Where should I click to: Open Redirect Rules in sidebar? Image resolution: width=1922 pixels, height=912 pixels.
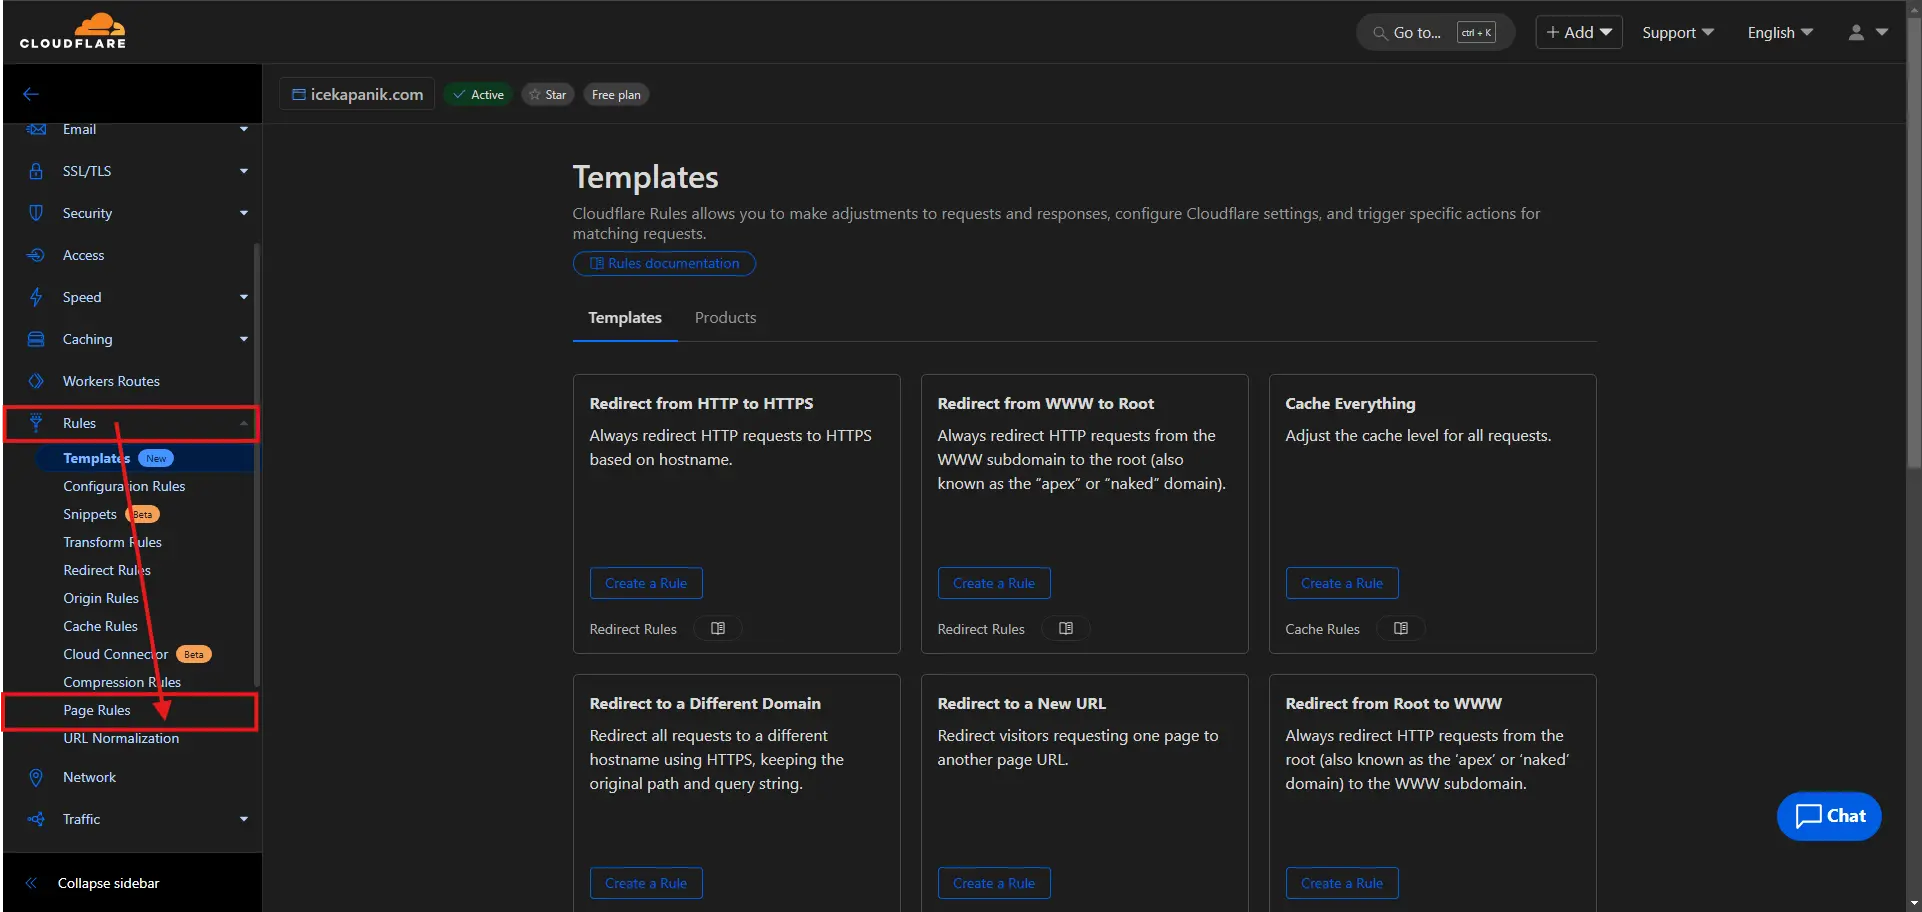point(107,570)
